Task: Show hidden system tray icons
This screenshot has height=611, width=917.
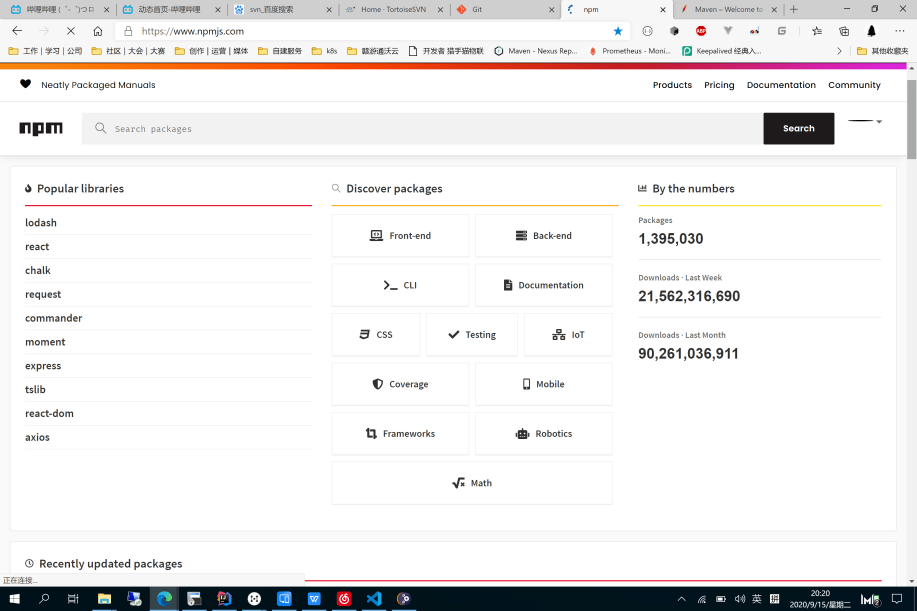Action: (x=681, y=599)
